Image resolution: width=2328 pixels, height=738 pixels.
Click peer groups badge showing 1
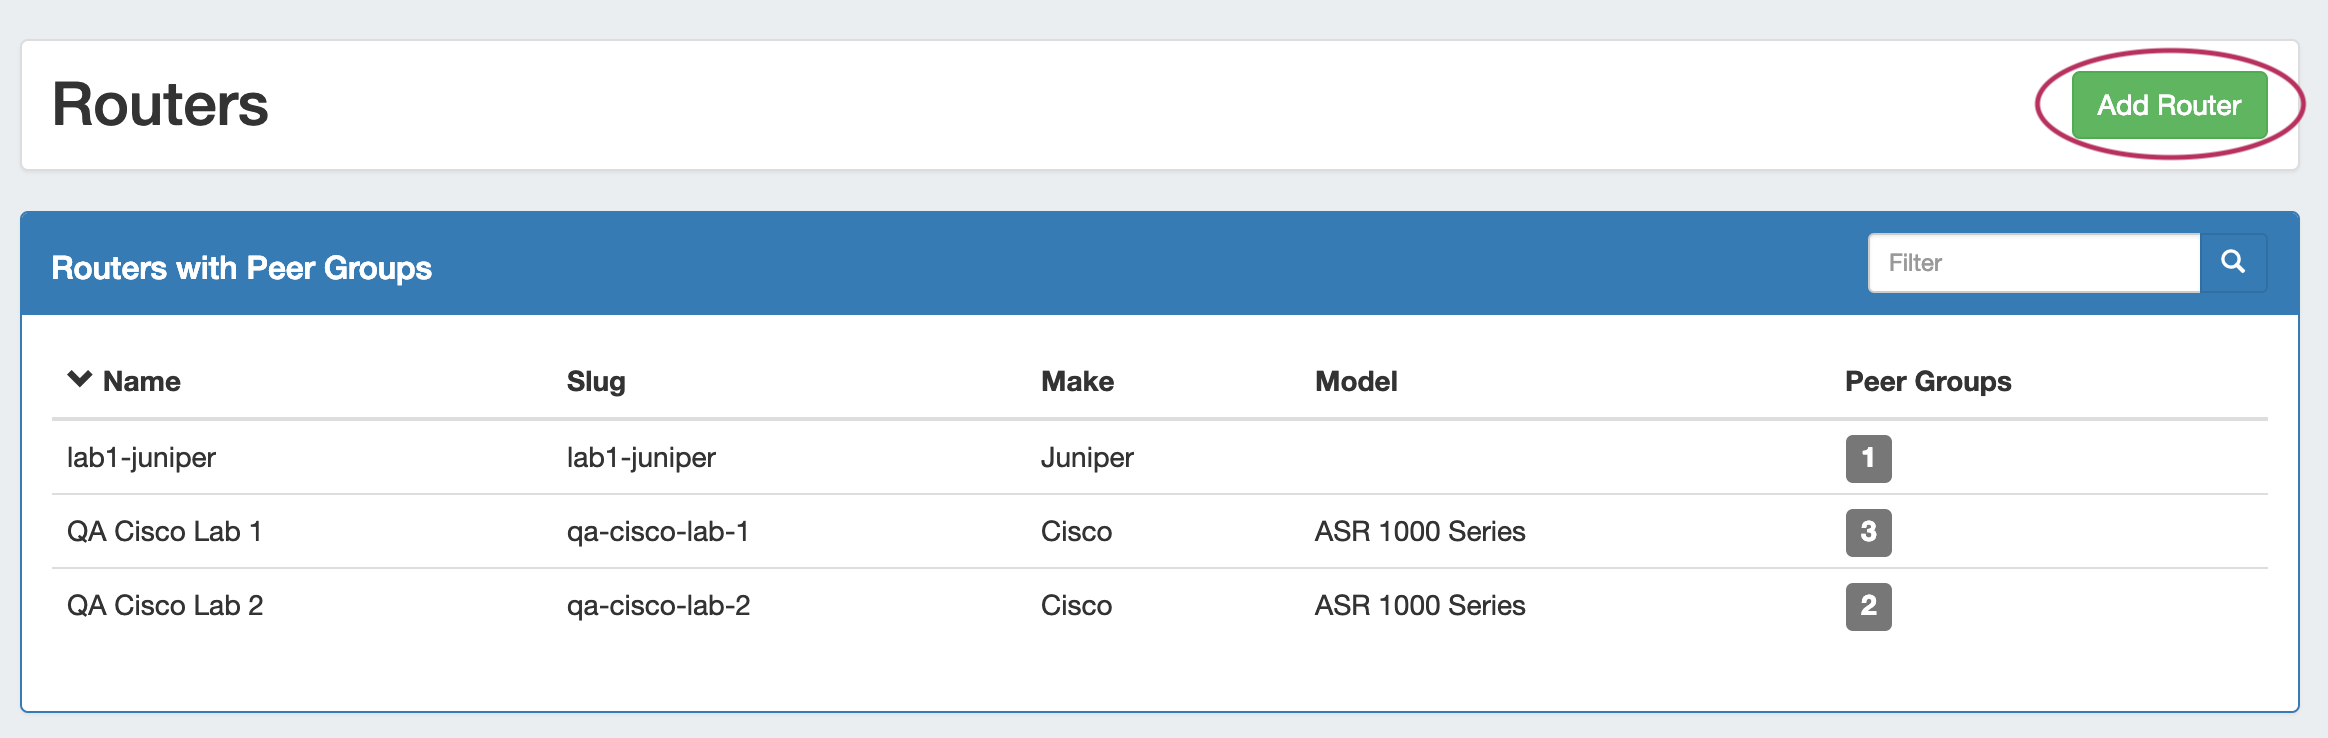click(x=1867, y=458)
